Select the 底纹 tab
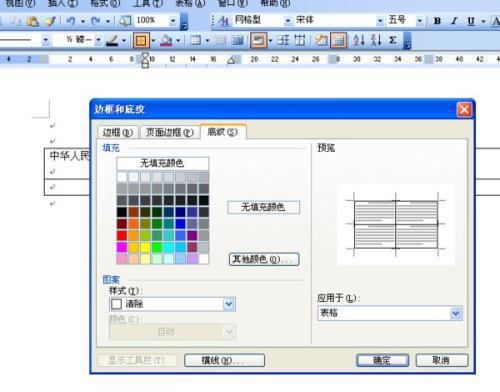Image resolution: width=500 pixels, height=392 pixels. coord(223,132)
